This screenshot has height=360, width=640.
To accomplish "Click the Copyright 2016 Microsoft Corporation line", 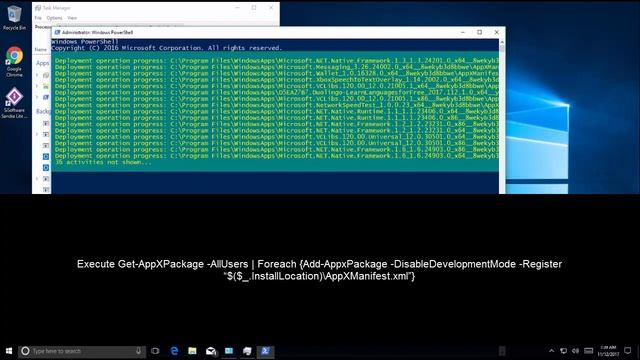I will 167,48.
